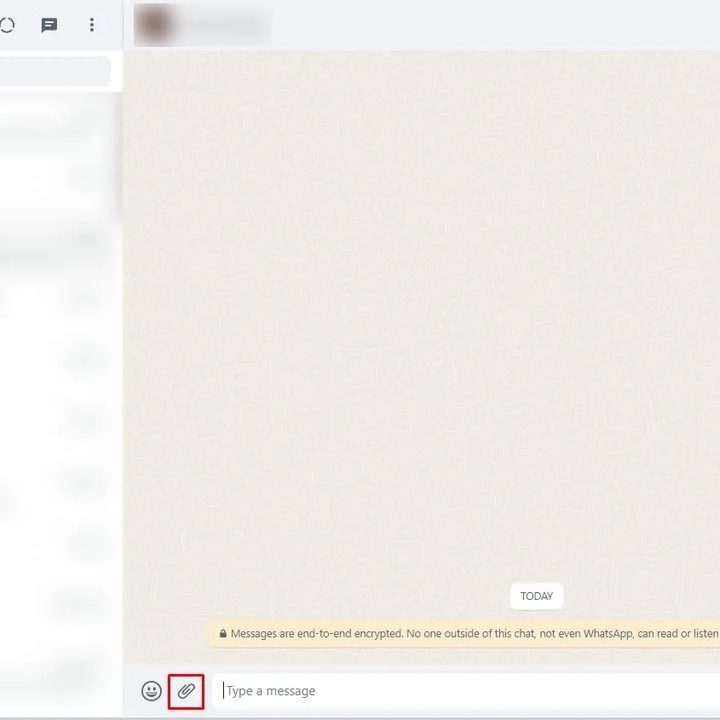The image size is (720, 720).
Task: Click the paperclip attach icon
Action: tap(186, 691)
